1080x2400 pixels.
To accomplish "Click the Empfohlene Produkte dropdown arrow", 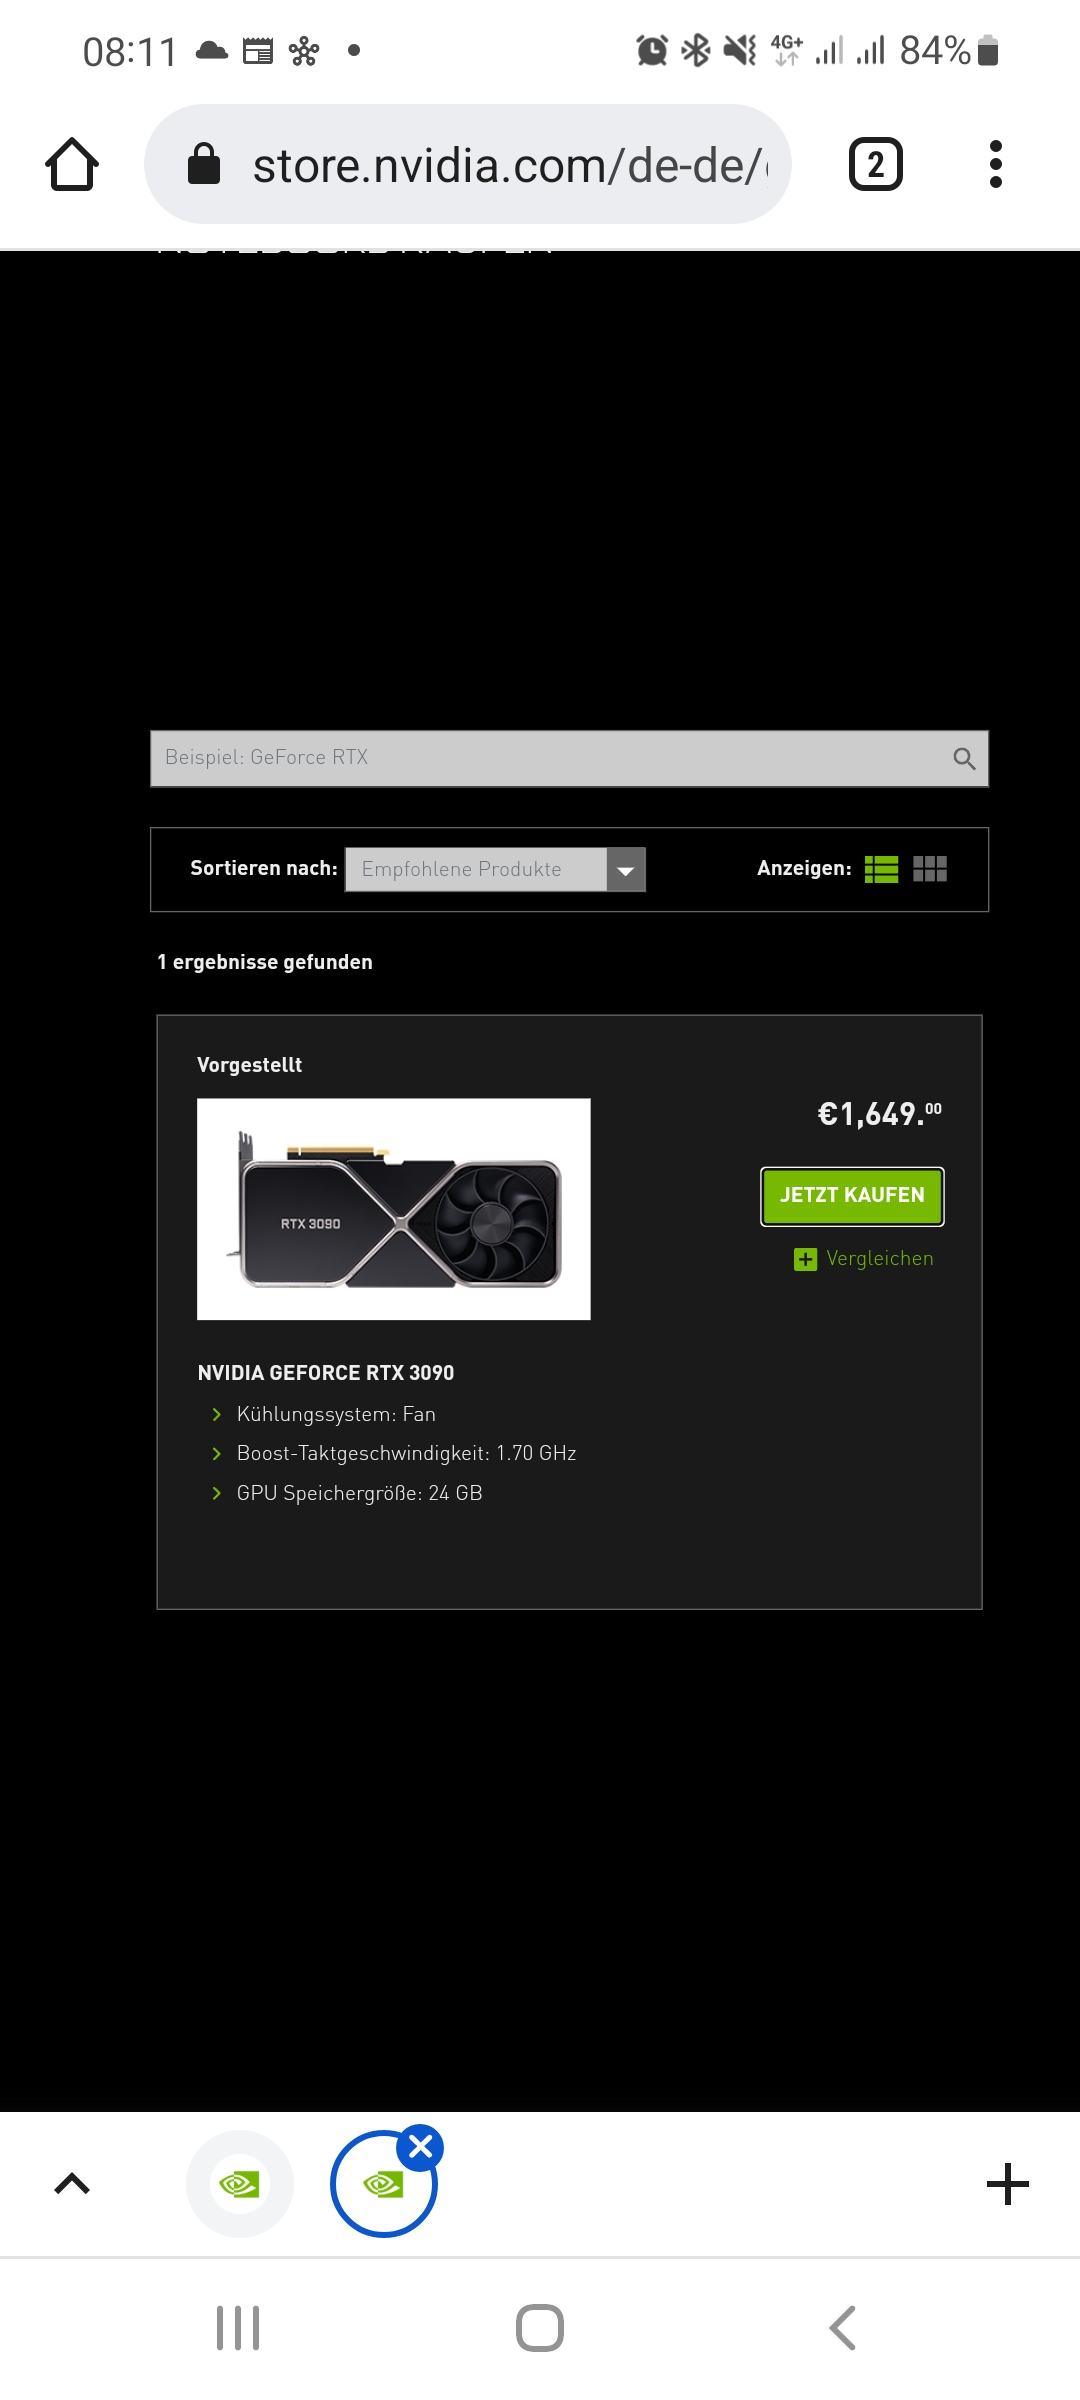I will (x=626, y=869).
